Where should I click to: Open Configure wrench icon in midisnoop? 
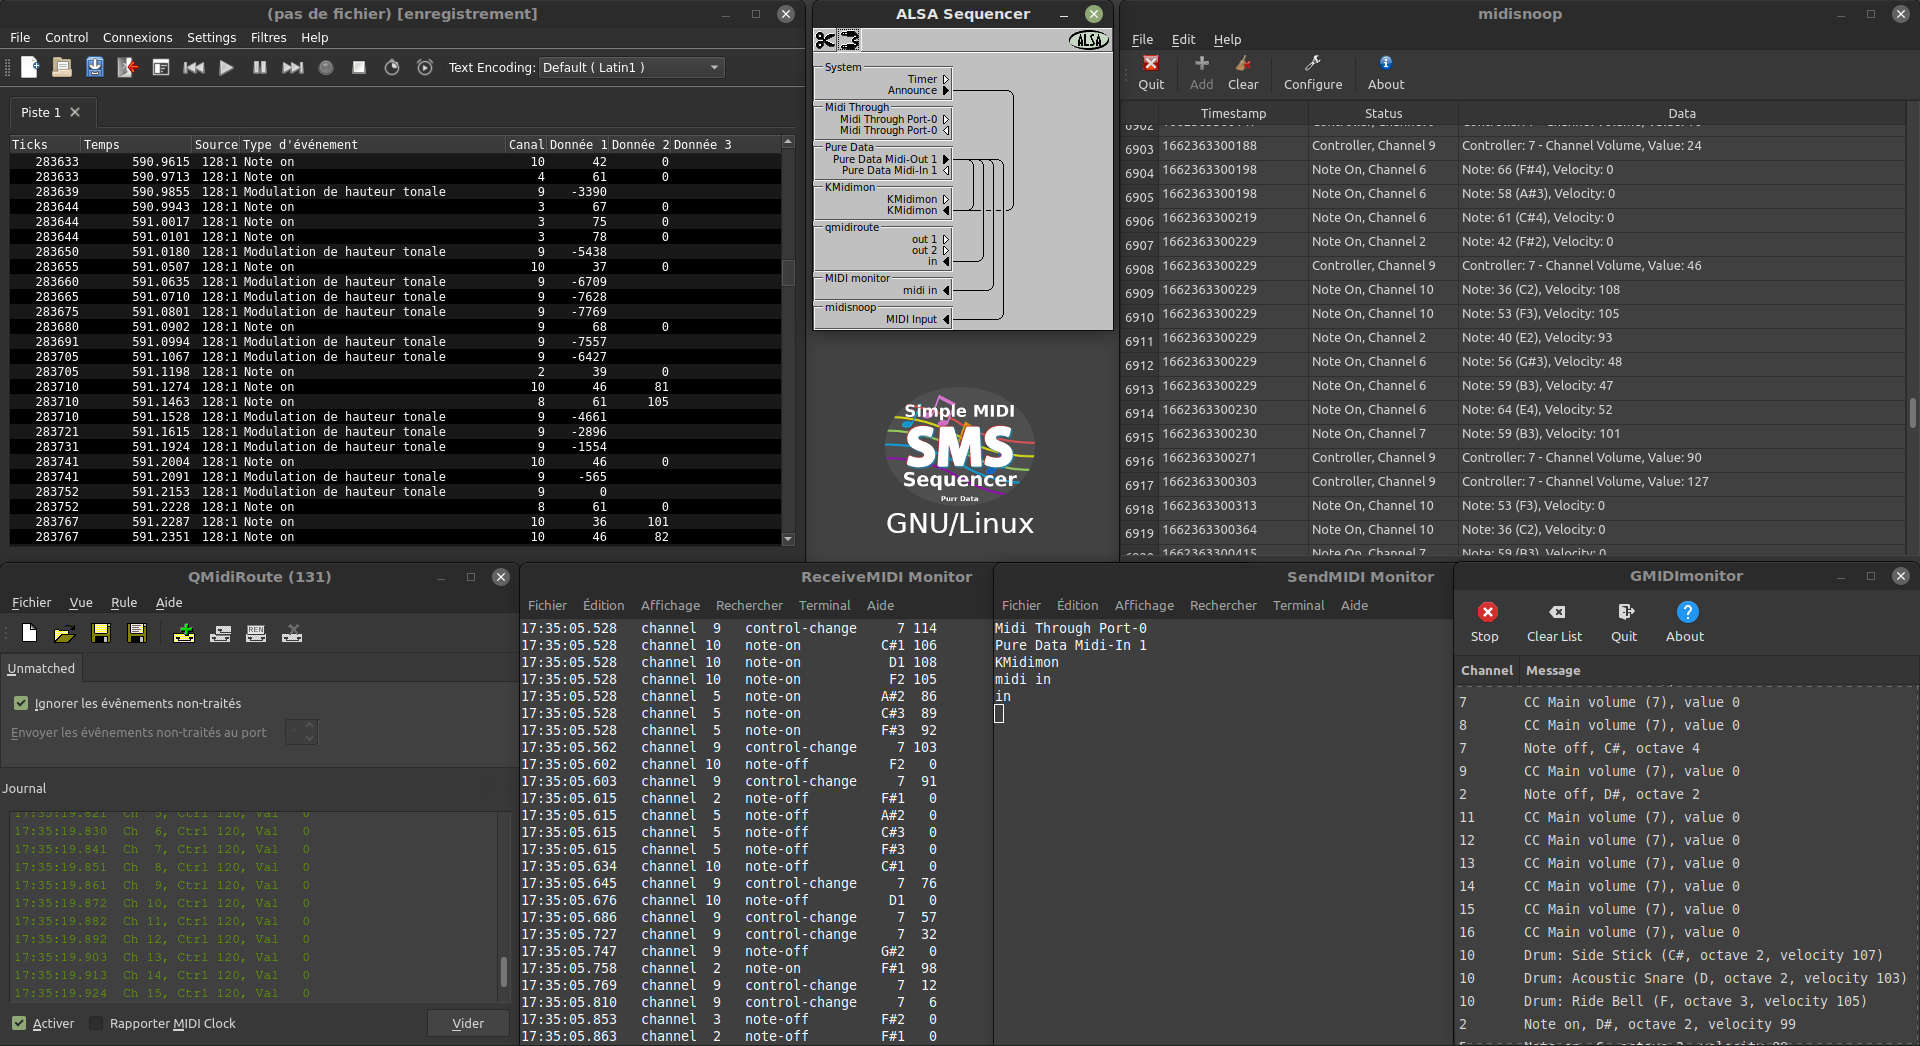point(1313,63)
